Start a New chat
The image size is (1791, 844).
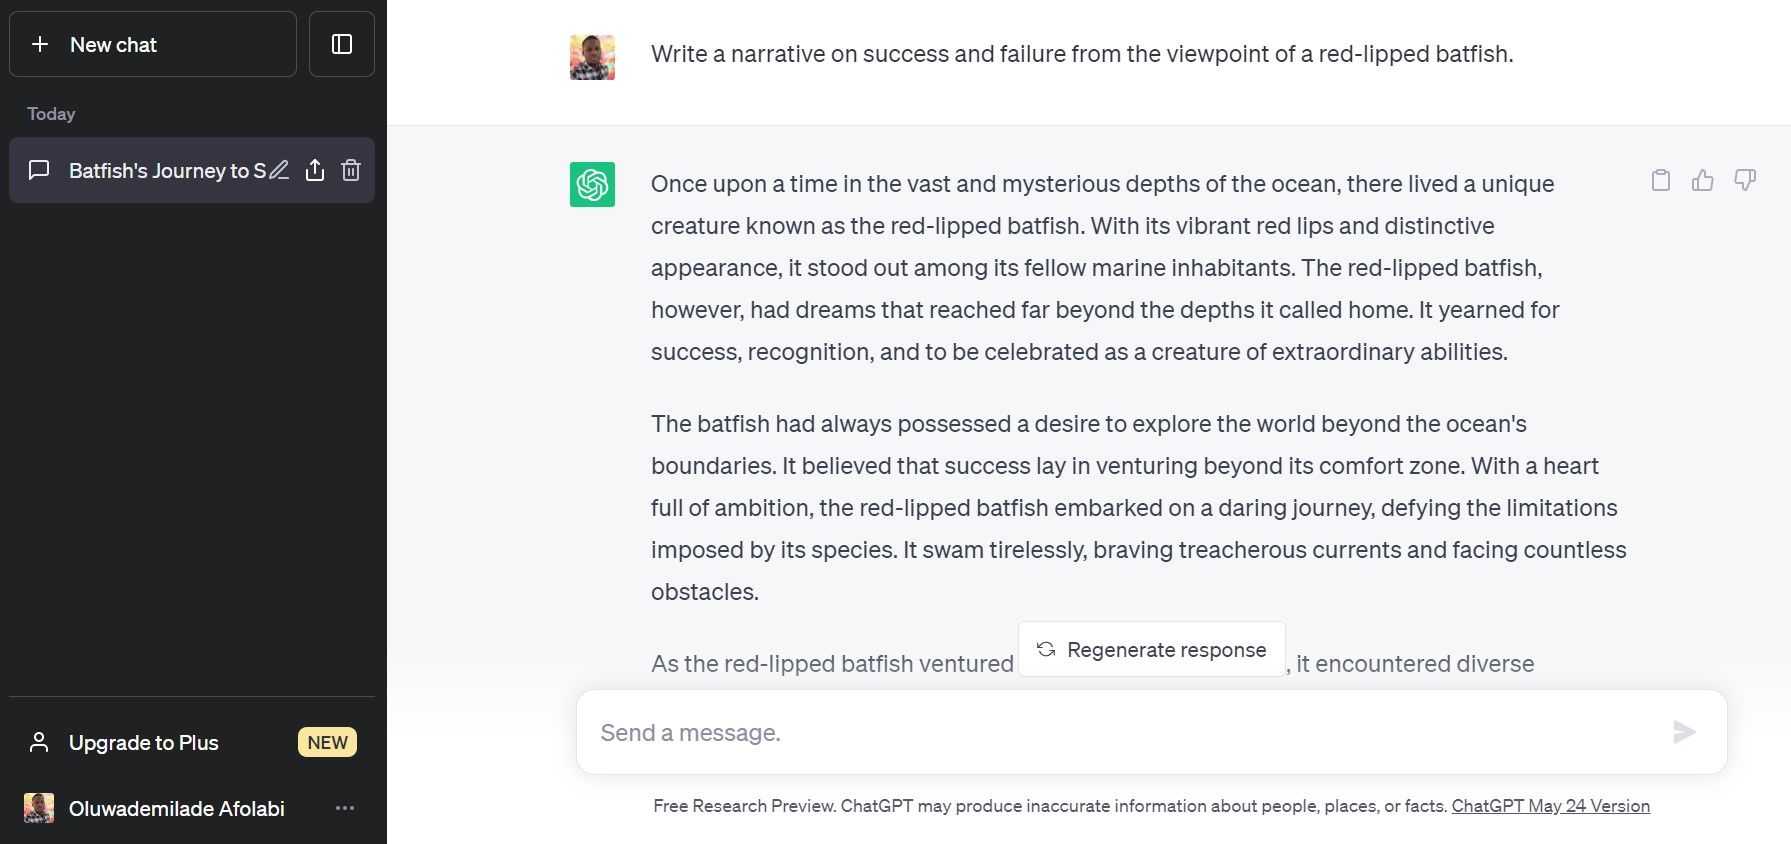click(x=153, y=44)
